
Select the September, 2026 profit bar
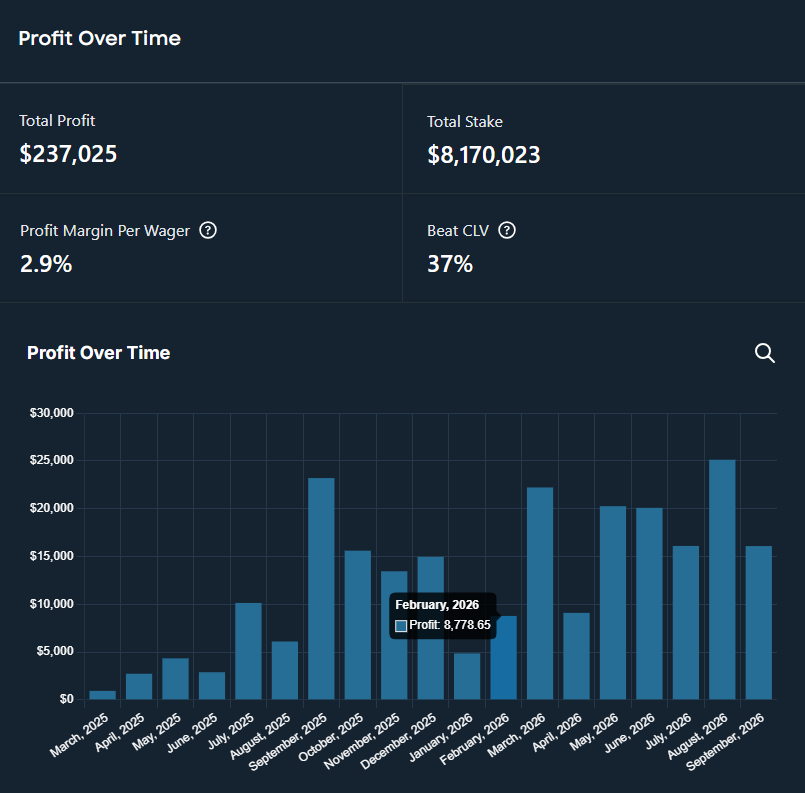pyautogui.click(x=759, y=623)
